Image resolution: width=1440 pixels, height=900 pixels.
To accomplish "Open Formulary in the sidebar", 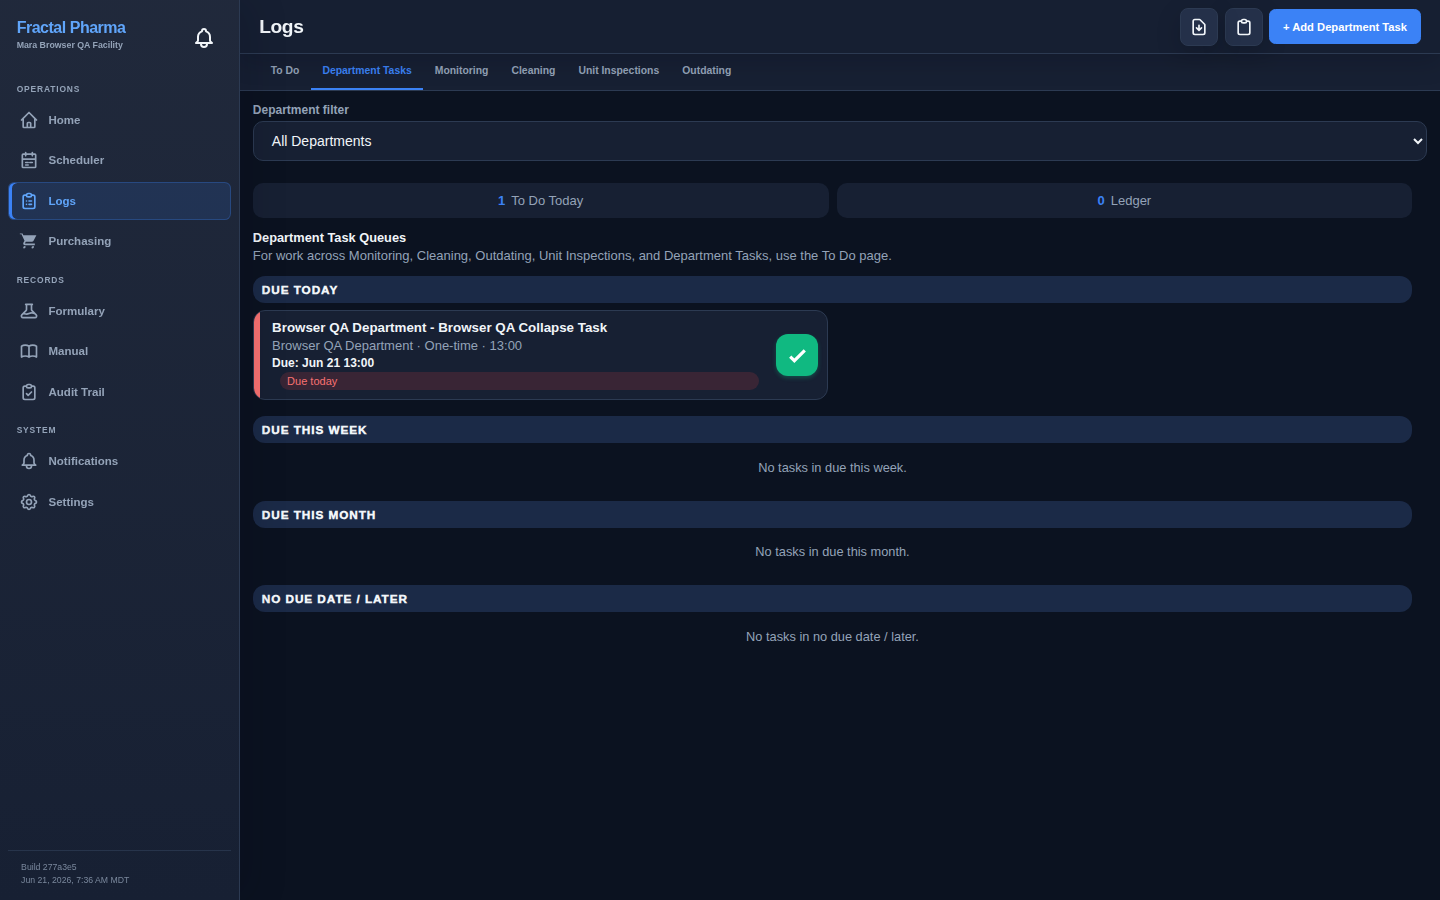I will click(120, 311).
